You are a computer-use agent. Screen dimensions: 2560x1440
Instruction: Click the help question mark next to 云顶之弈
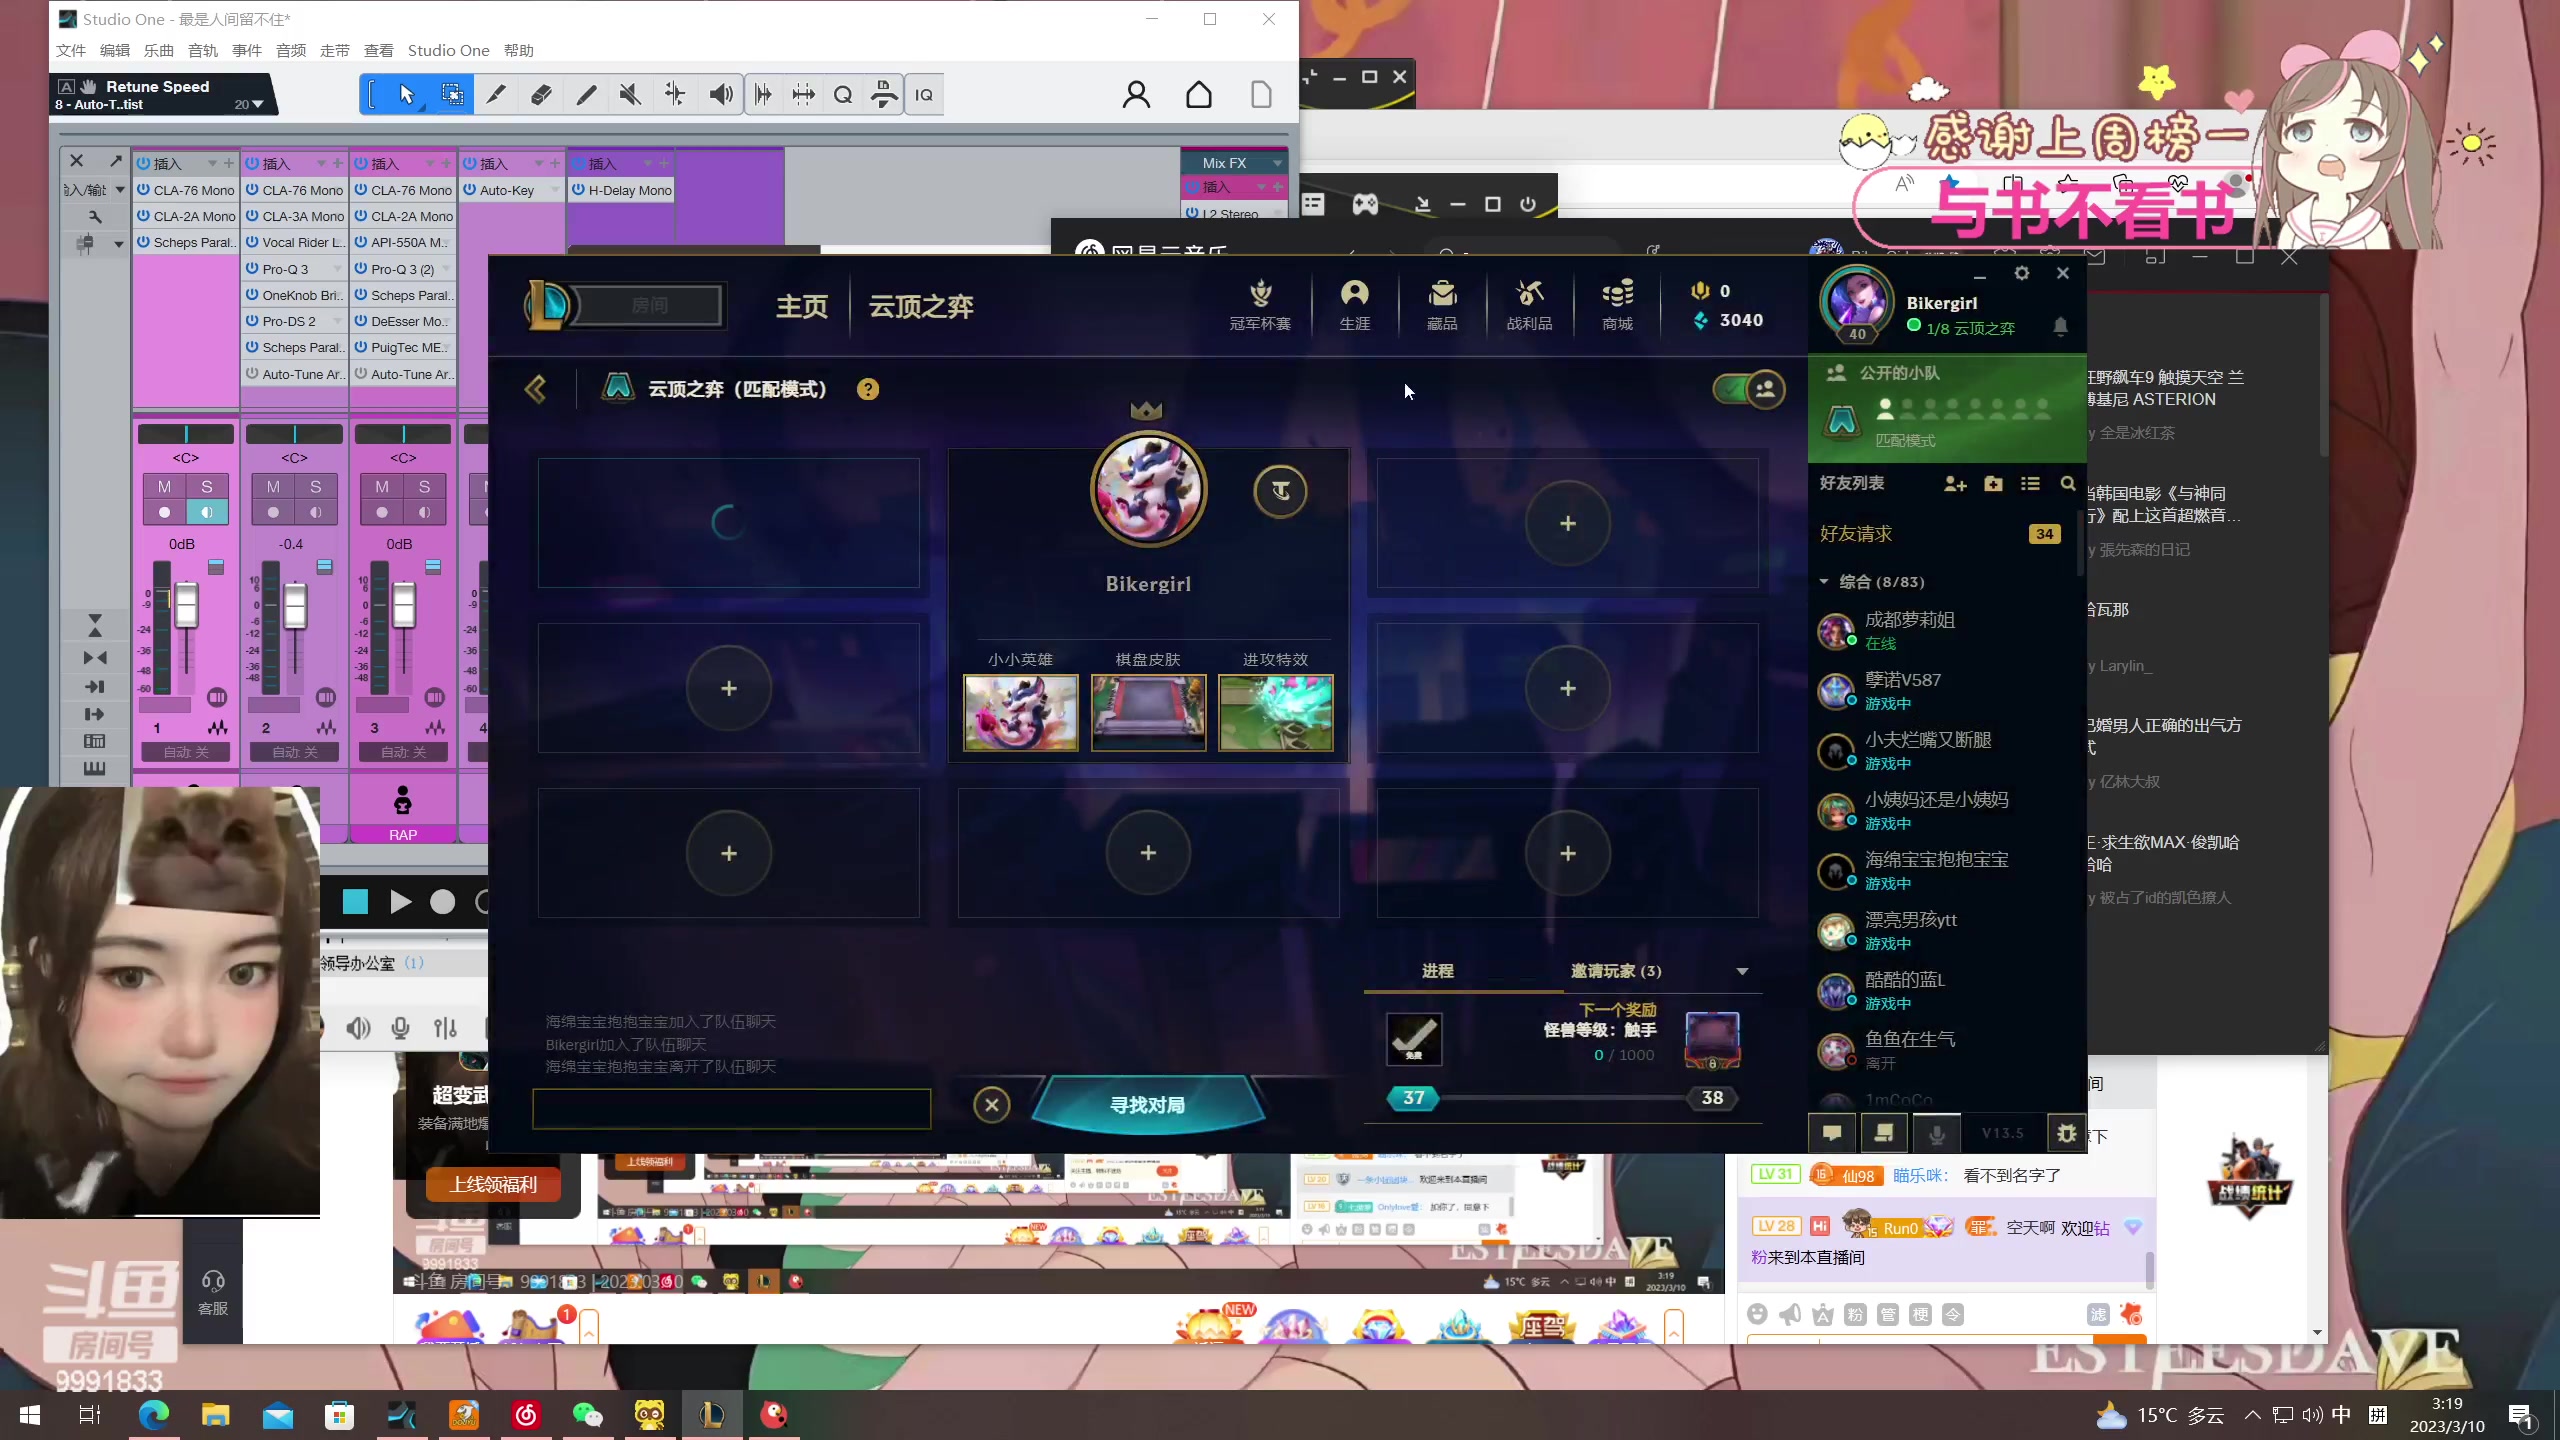click(868, 389)
